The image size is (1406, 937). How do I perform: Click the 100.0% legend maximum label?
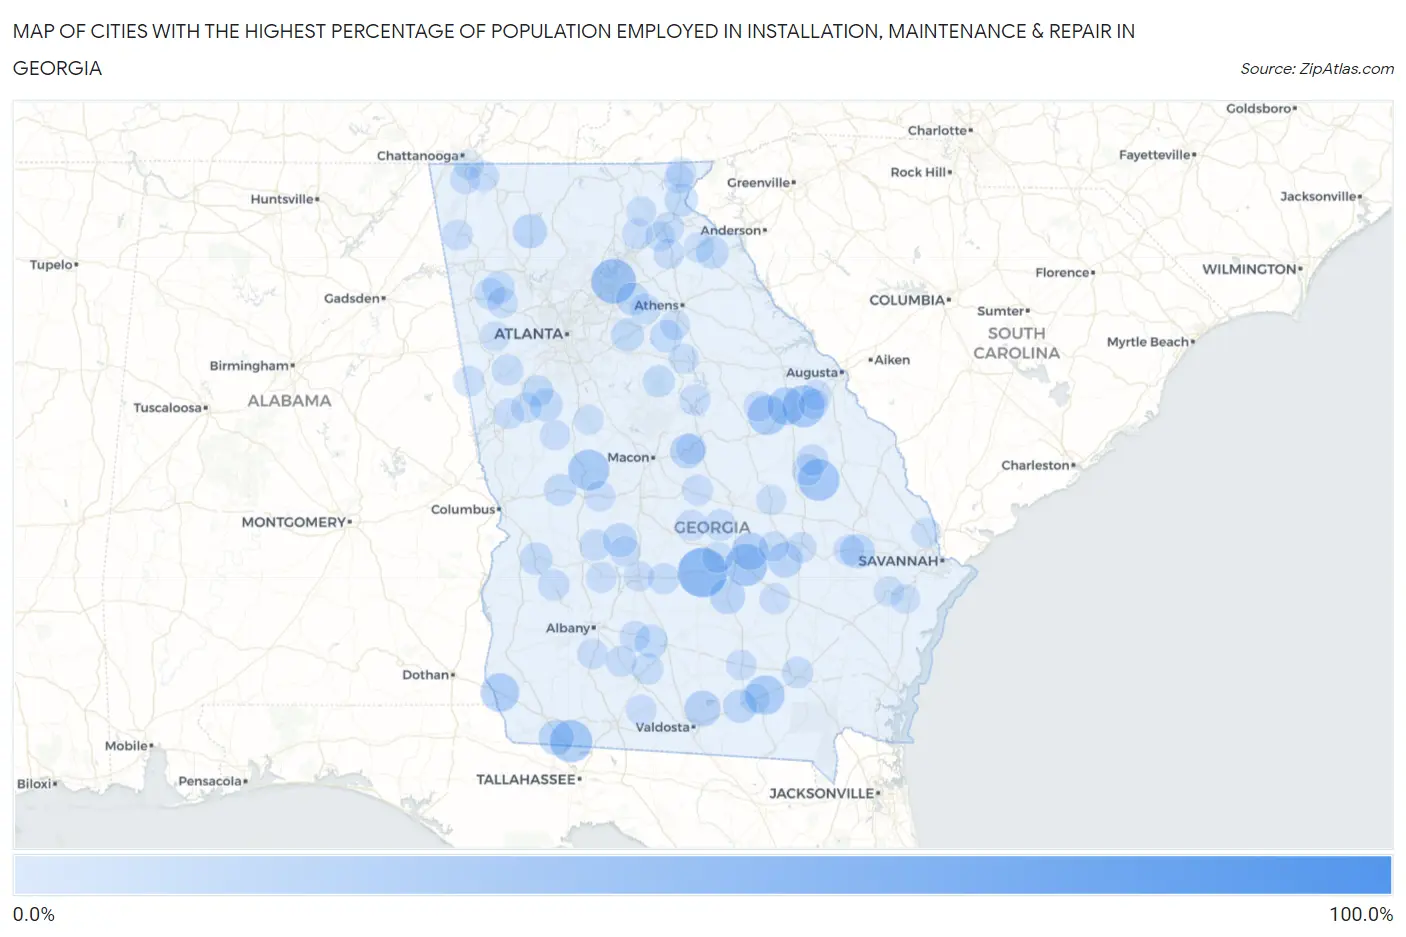pos(1361,915)
